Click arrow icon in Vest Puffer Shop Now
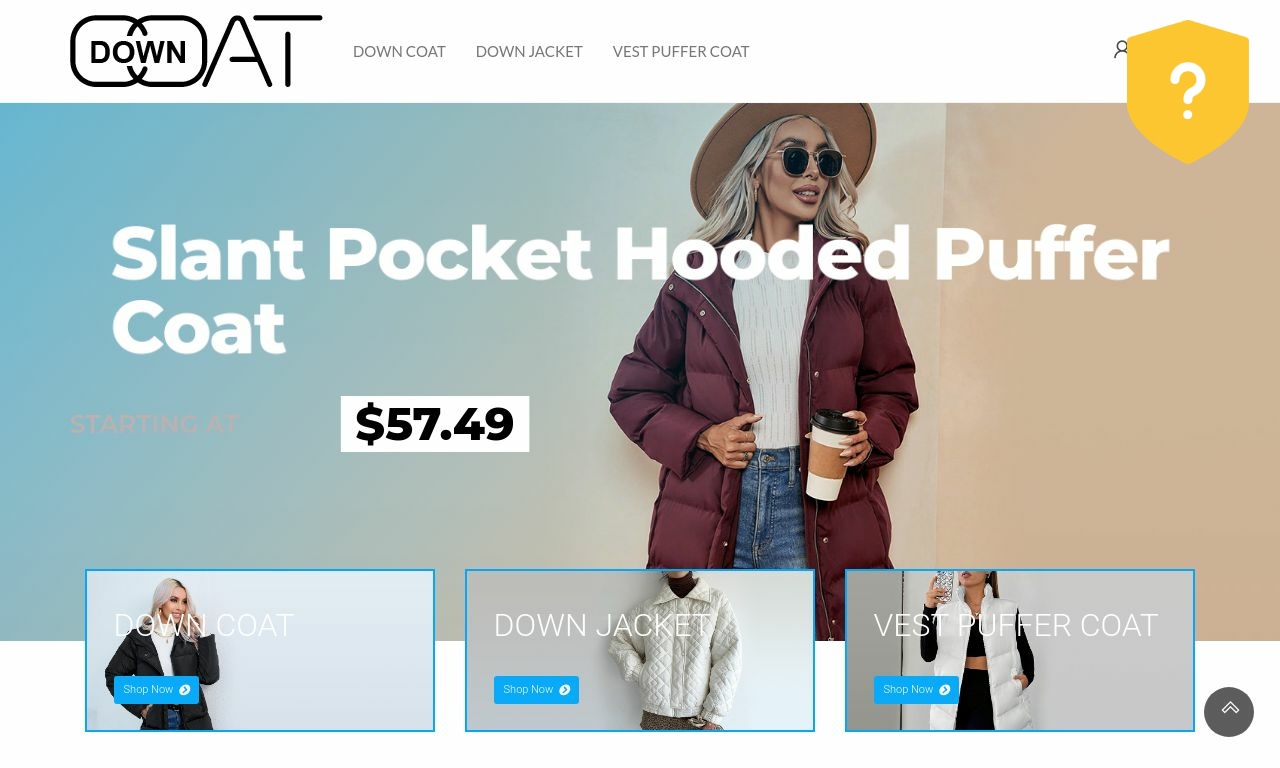 [x=944, y=690]
